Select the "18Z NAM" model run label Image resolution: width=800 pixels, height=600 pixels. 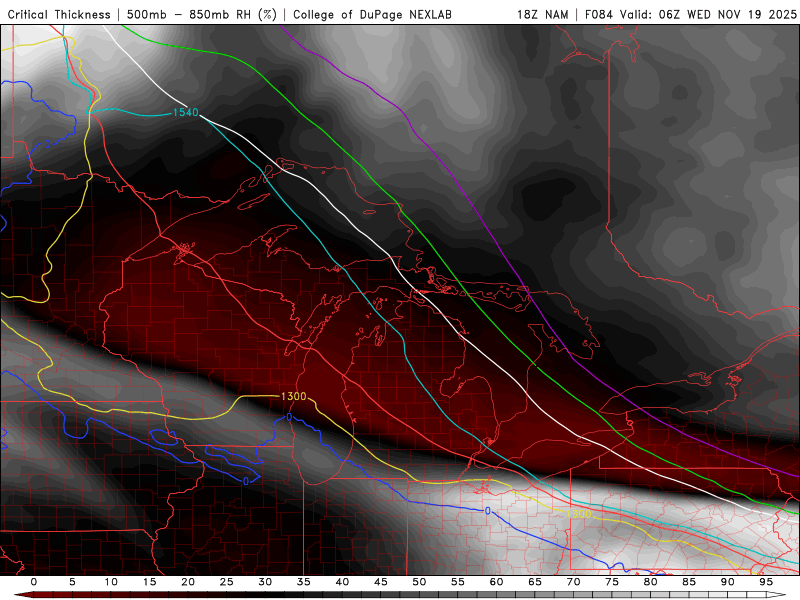click(542, 14)
